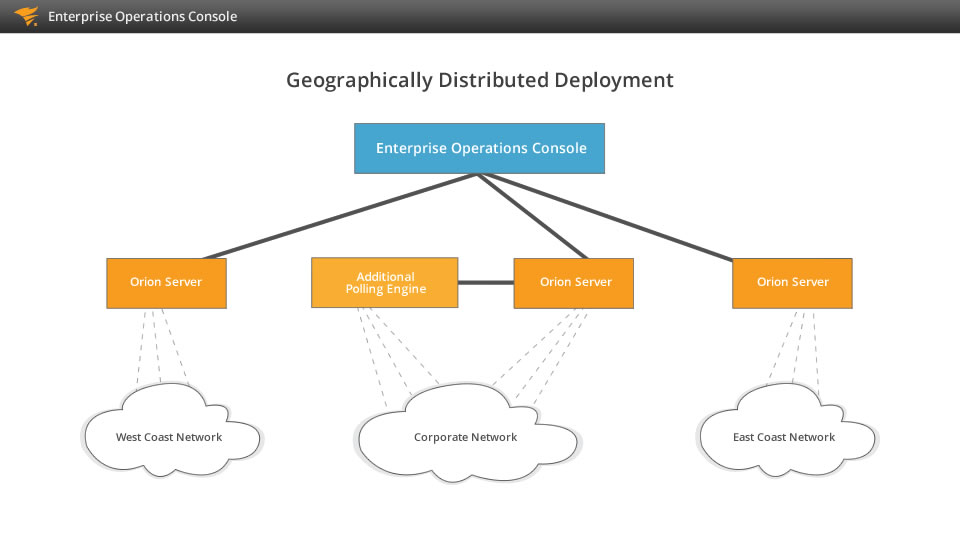
Task: Select the West Coast Network cloud
Action: click(x=171, y=431)
